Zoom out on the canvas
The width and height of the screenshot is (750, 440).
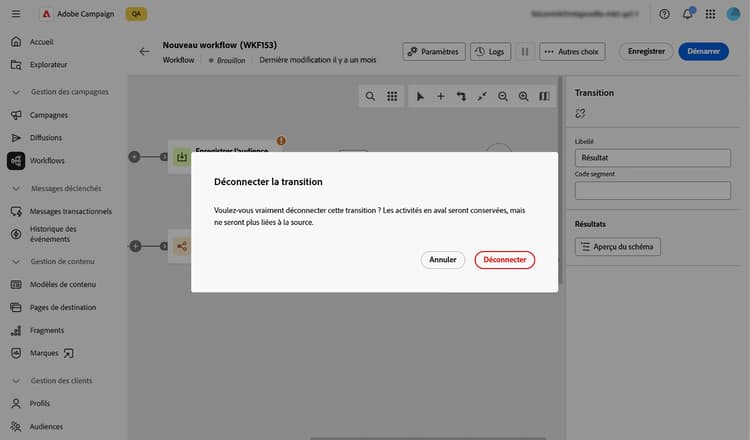[x=503, y=96]
